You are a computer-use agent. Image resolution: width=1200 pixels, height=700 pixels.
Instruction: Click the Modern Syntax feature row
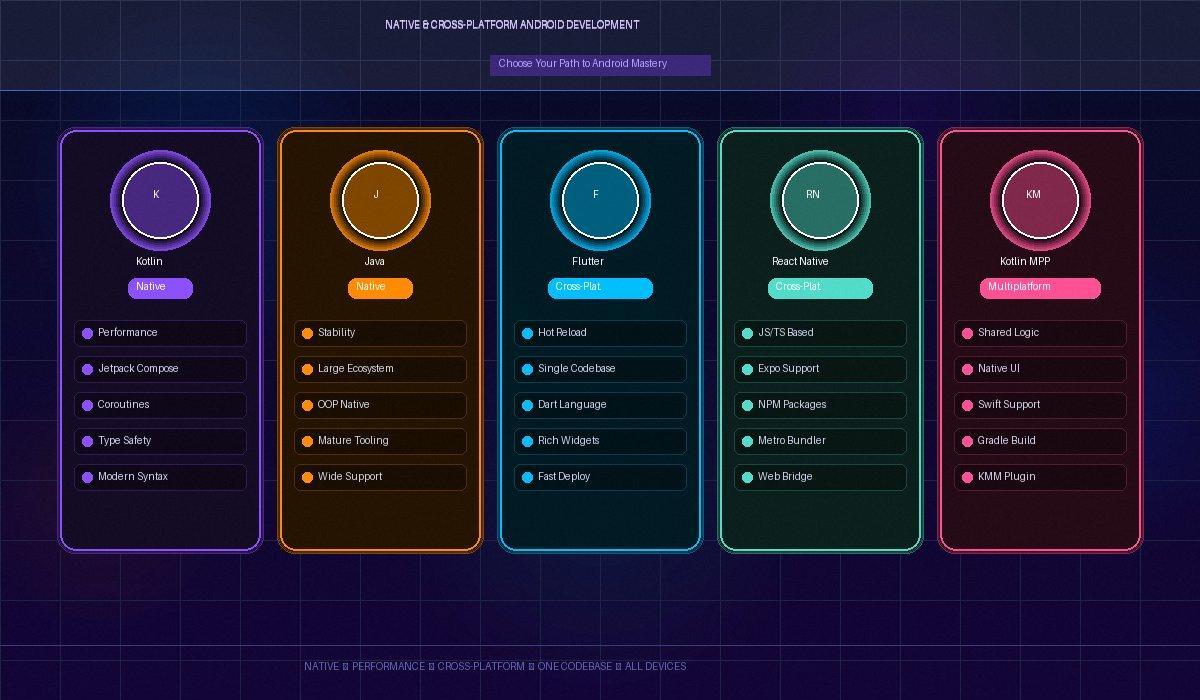tap(160, 477)
